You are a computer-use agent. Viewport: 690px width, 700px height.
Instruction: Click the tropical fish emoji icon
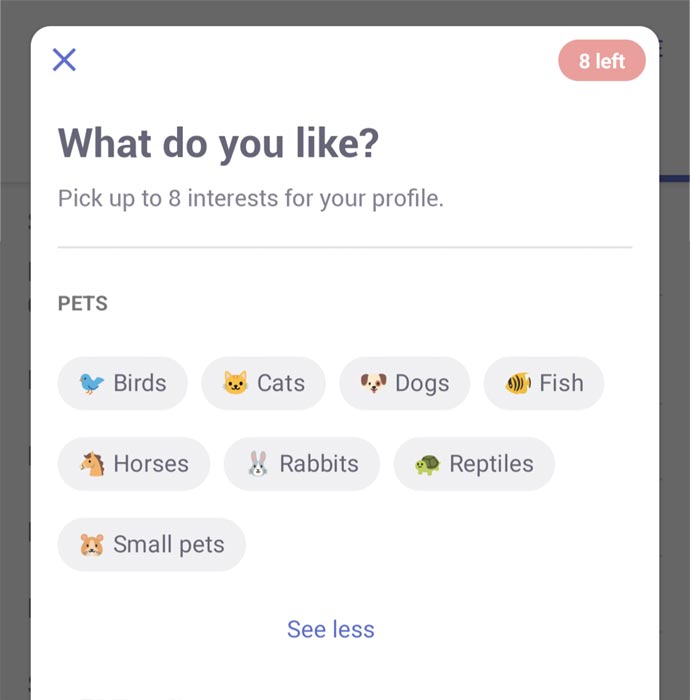(x=518, y=383)
